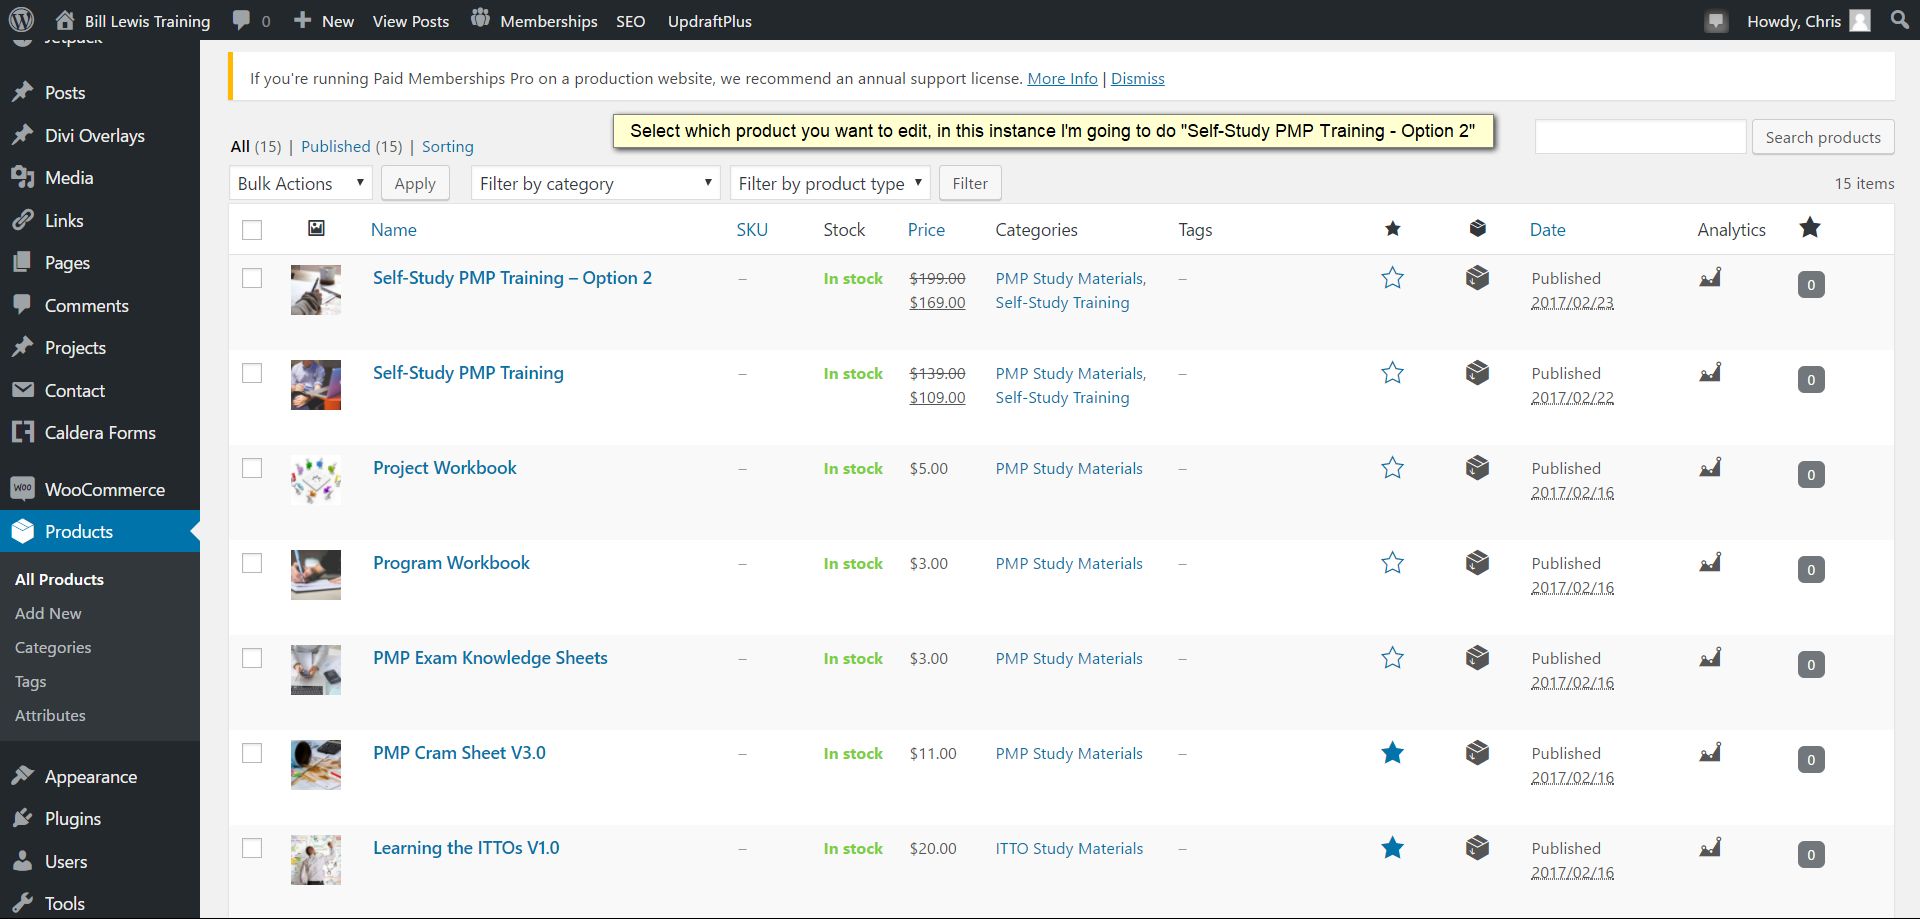Viewport: 1920px width, 919px height.
Task: Open the Filter by category dropdown
Action: (x=595, y=183)
